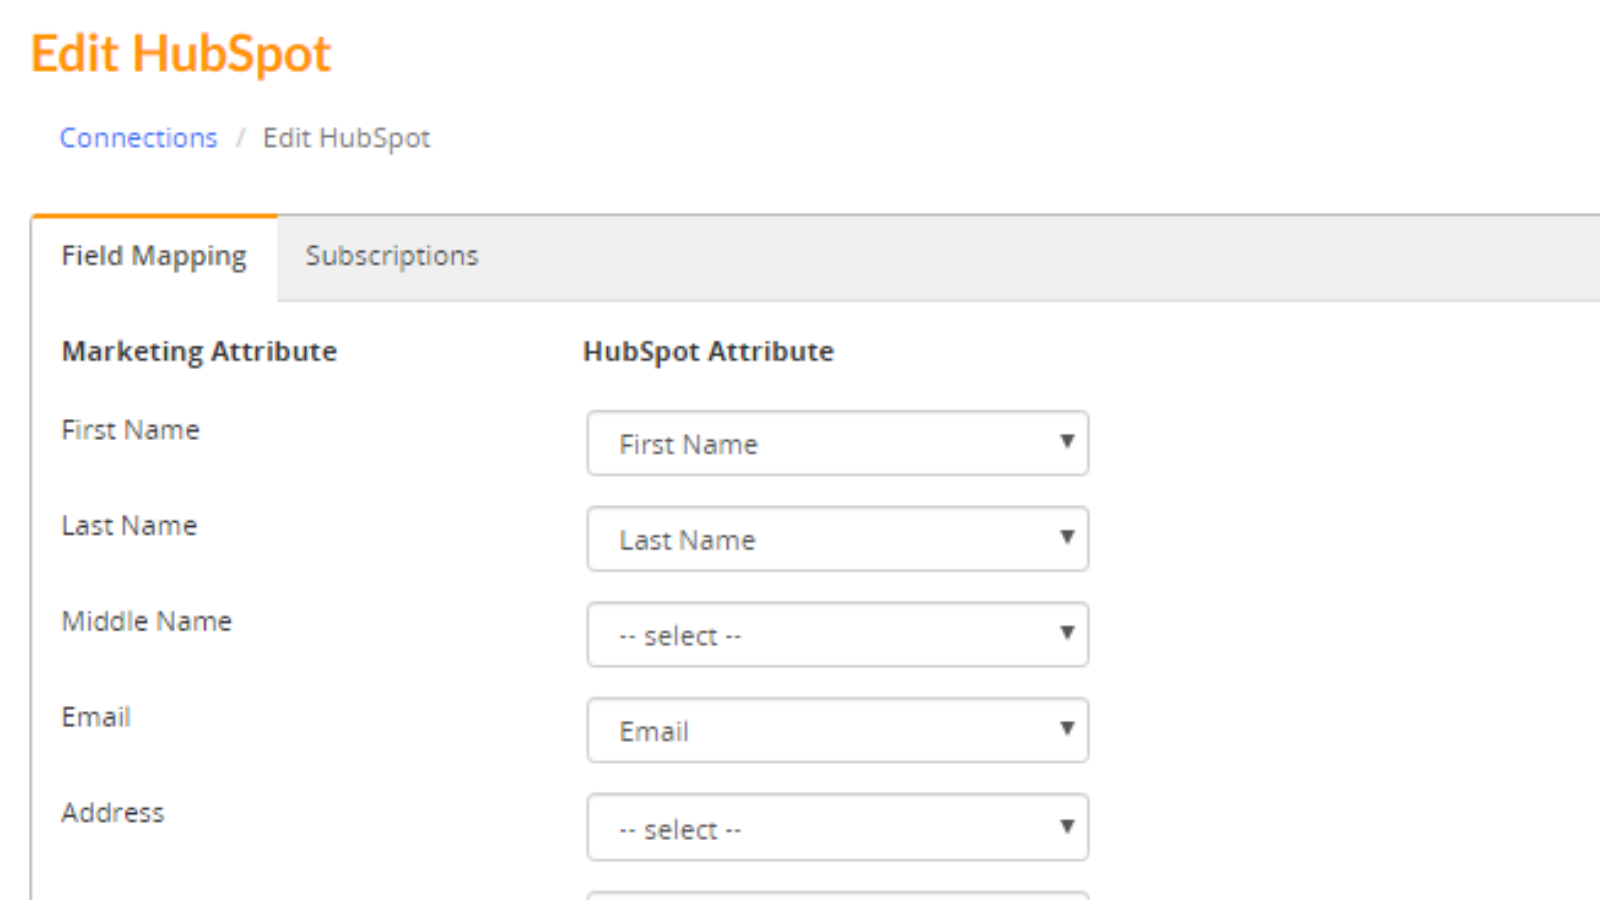
Task: Open the Address select combo box
Action: click(x=838, y=827)
